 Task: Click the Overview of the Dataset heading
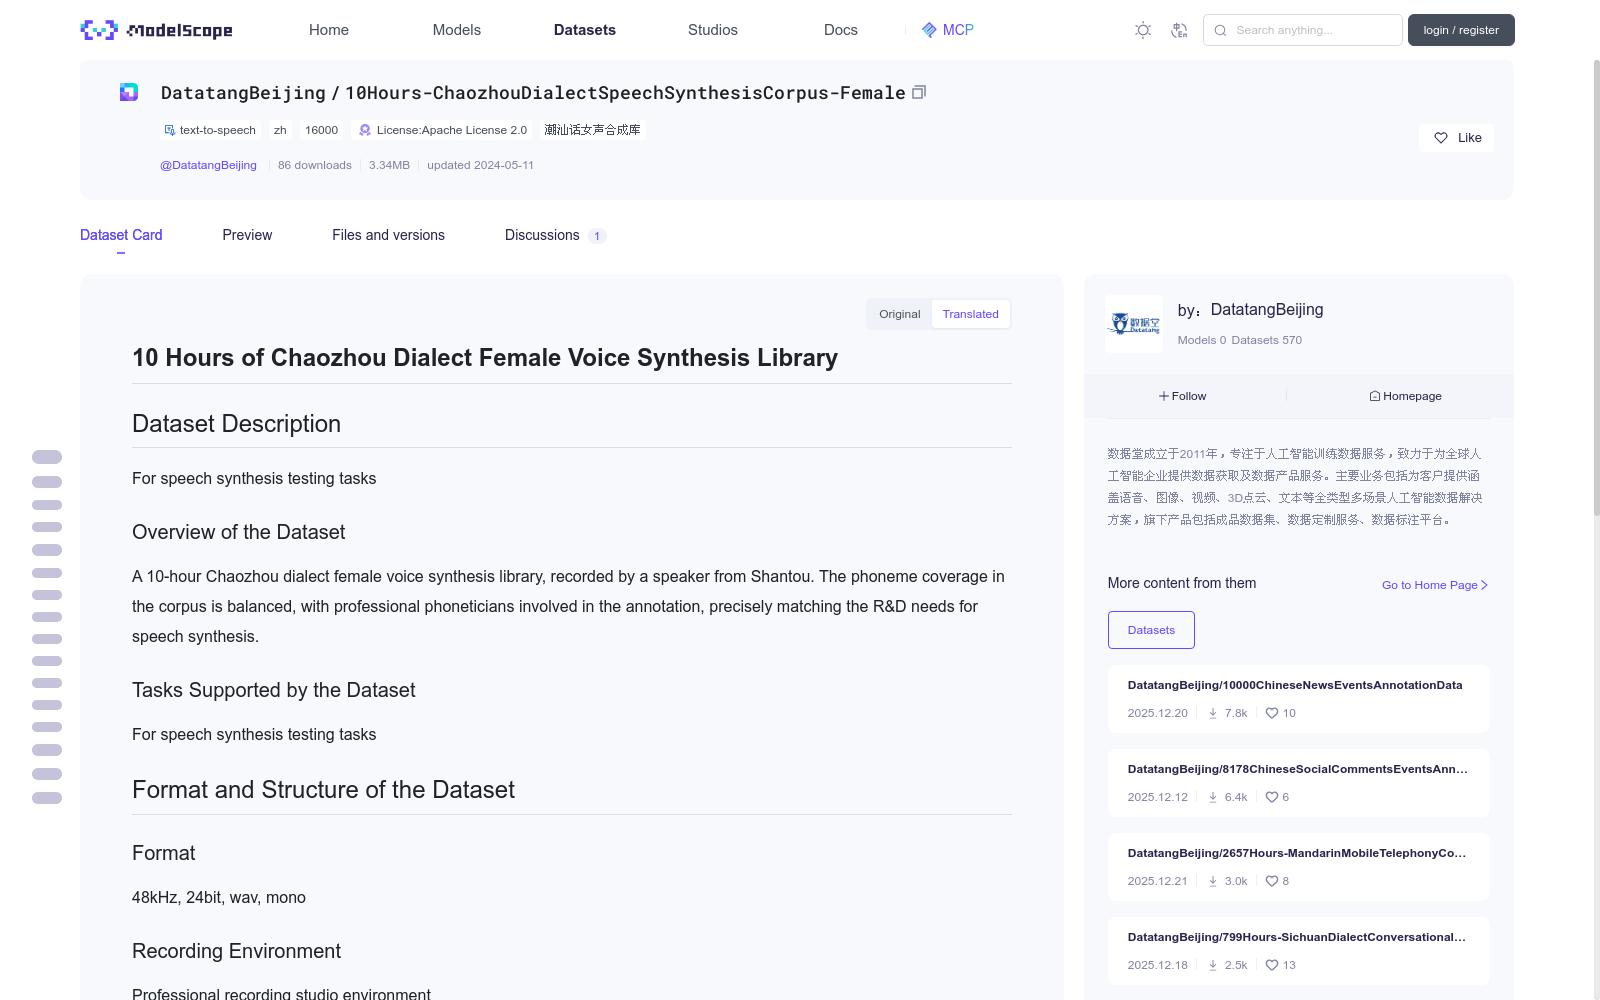click(238, 532)
